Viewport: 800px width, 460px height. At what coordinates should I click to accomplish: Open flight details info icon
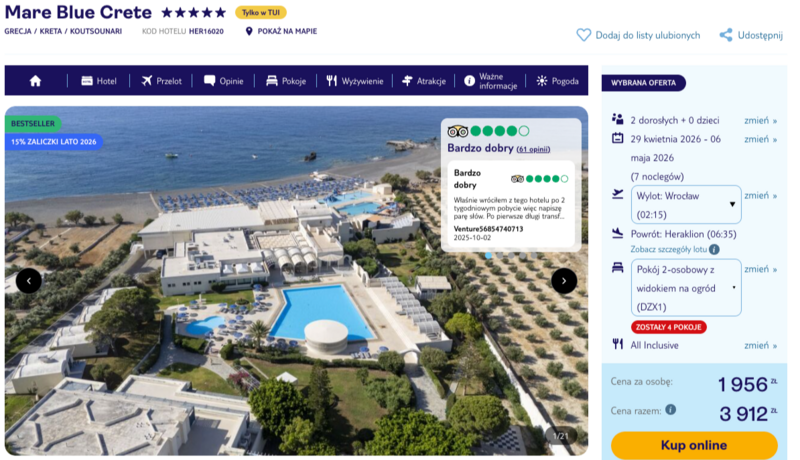714,249
